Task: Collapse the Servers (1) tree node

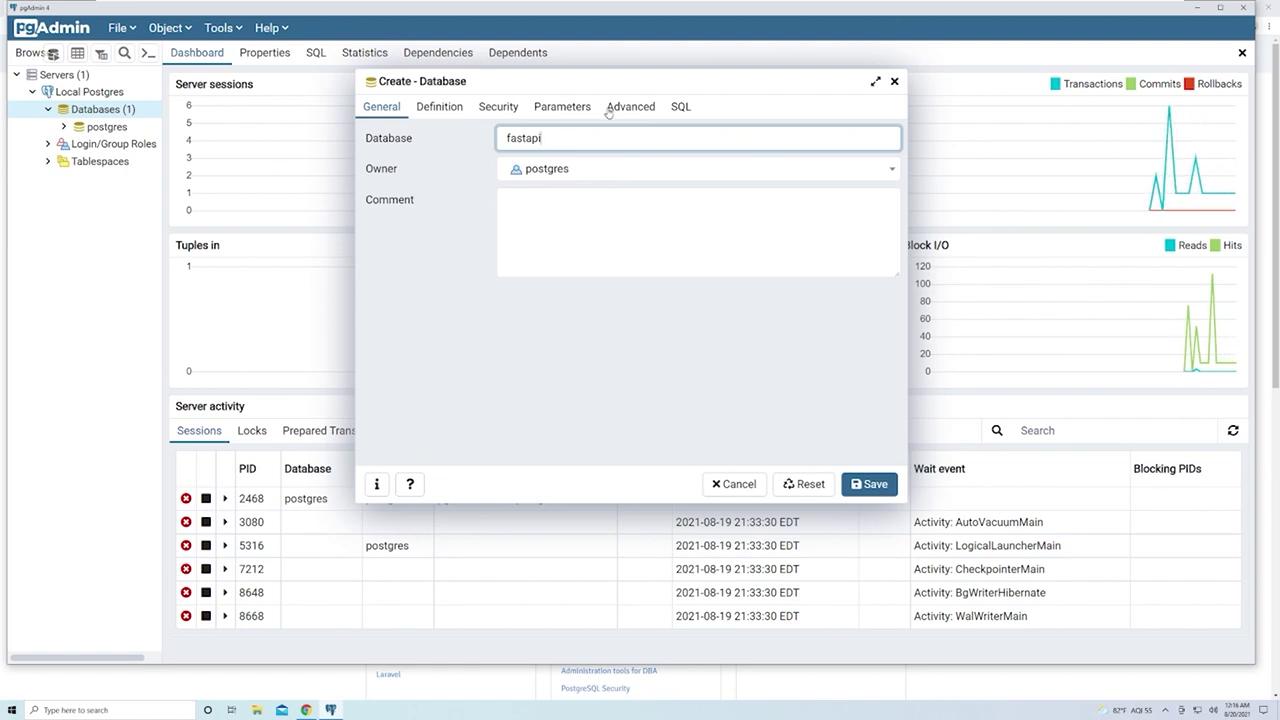Action: (x=17, y=75)
